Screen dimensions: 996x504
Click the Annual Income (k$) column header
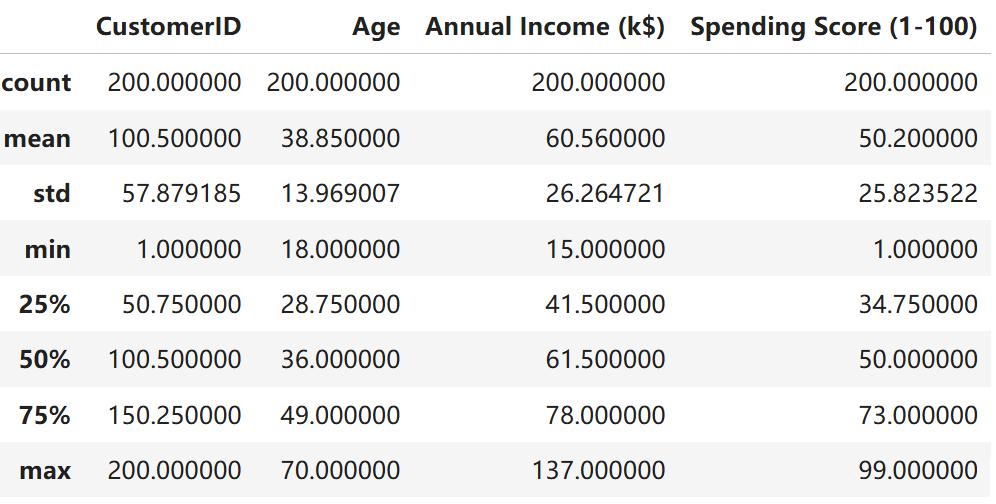coord(545,27)
